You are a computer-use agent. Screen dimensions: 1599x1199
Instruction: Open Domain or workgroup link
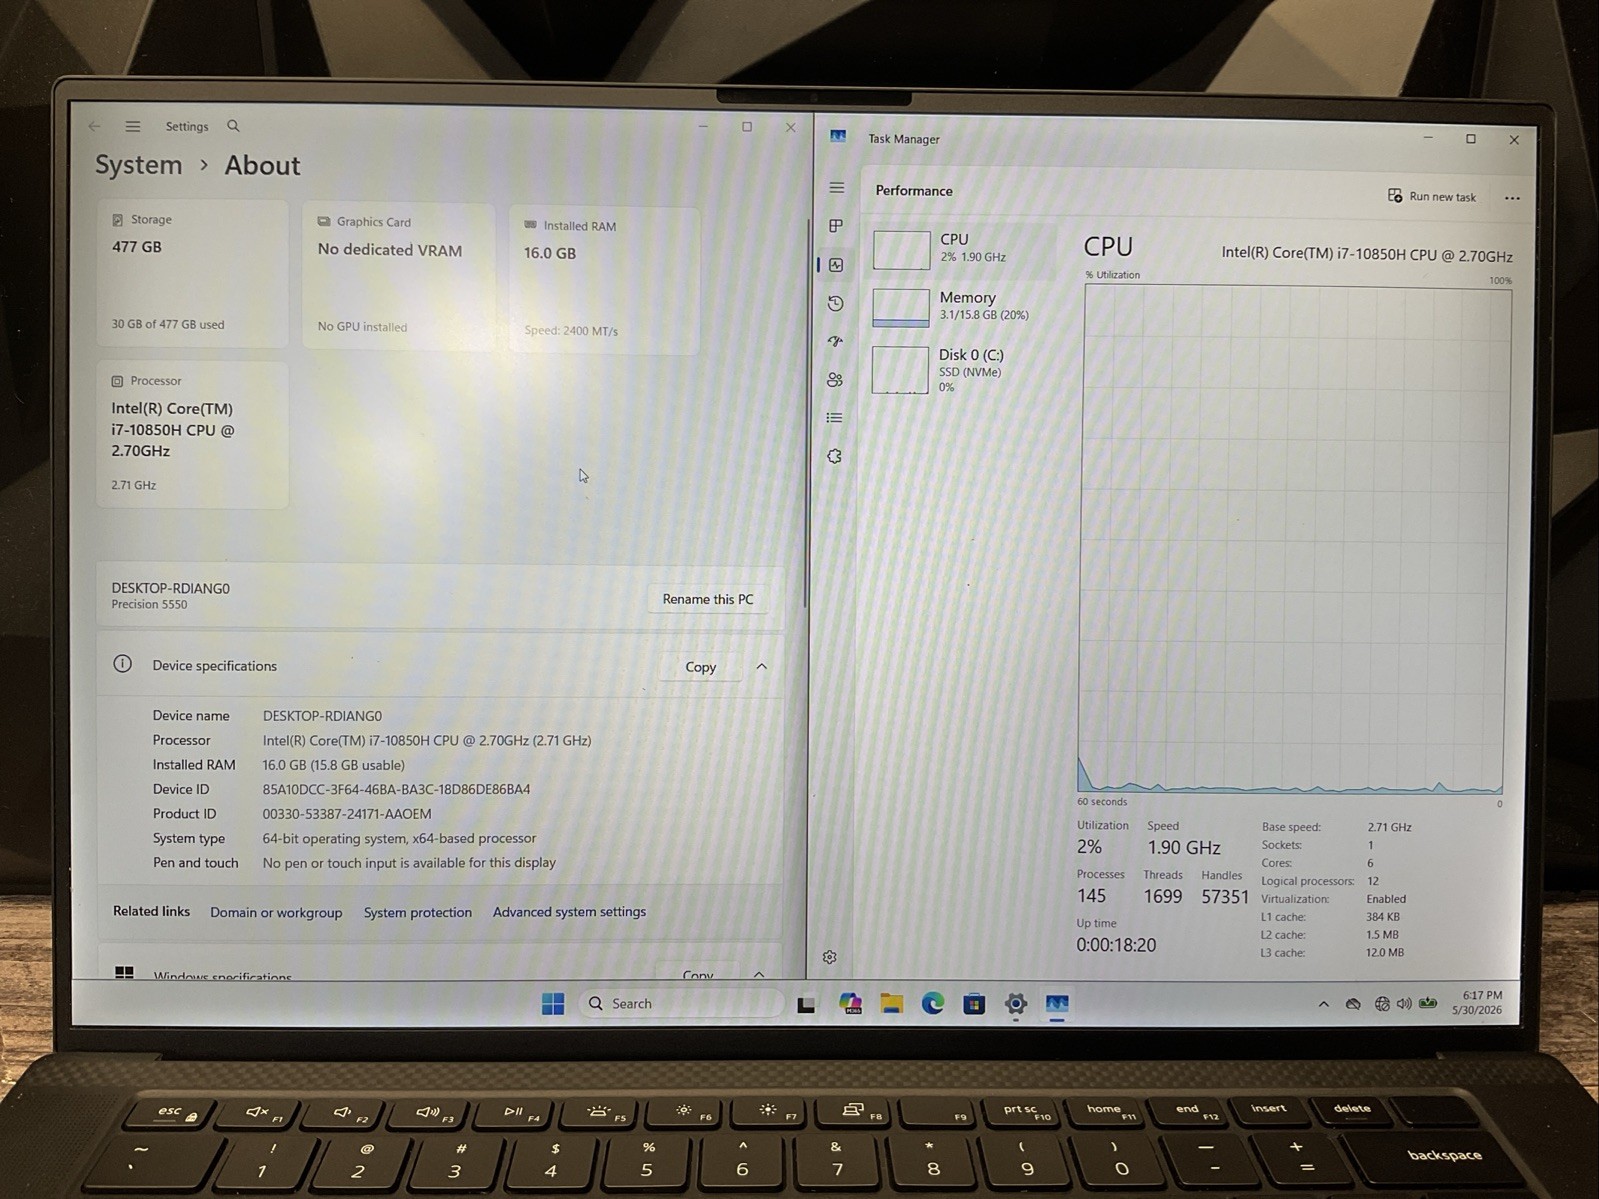(x=276, y=912)
